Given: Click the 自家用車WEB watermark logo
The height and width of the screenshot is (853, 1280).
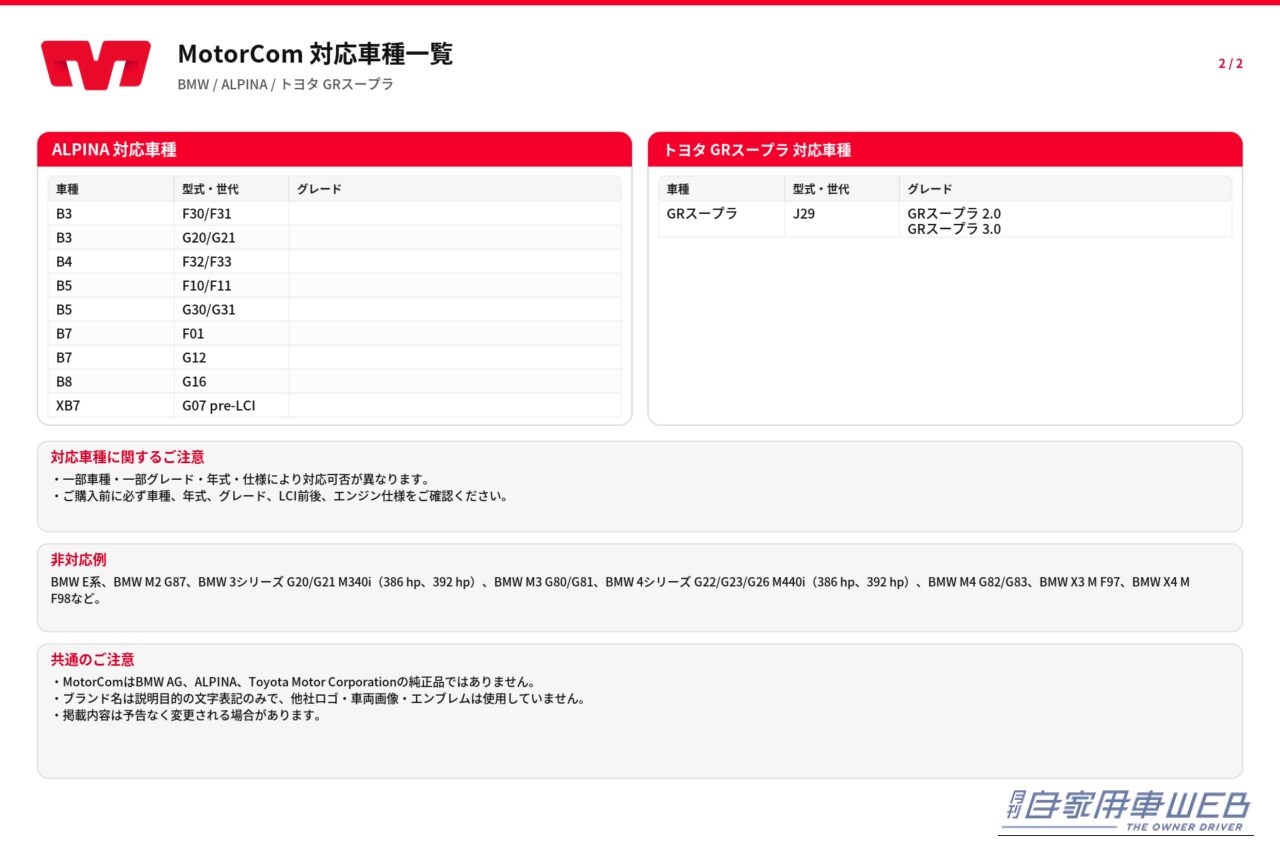Looking at the screenshot, I should pos(1125,811).
